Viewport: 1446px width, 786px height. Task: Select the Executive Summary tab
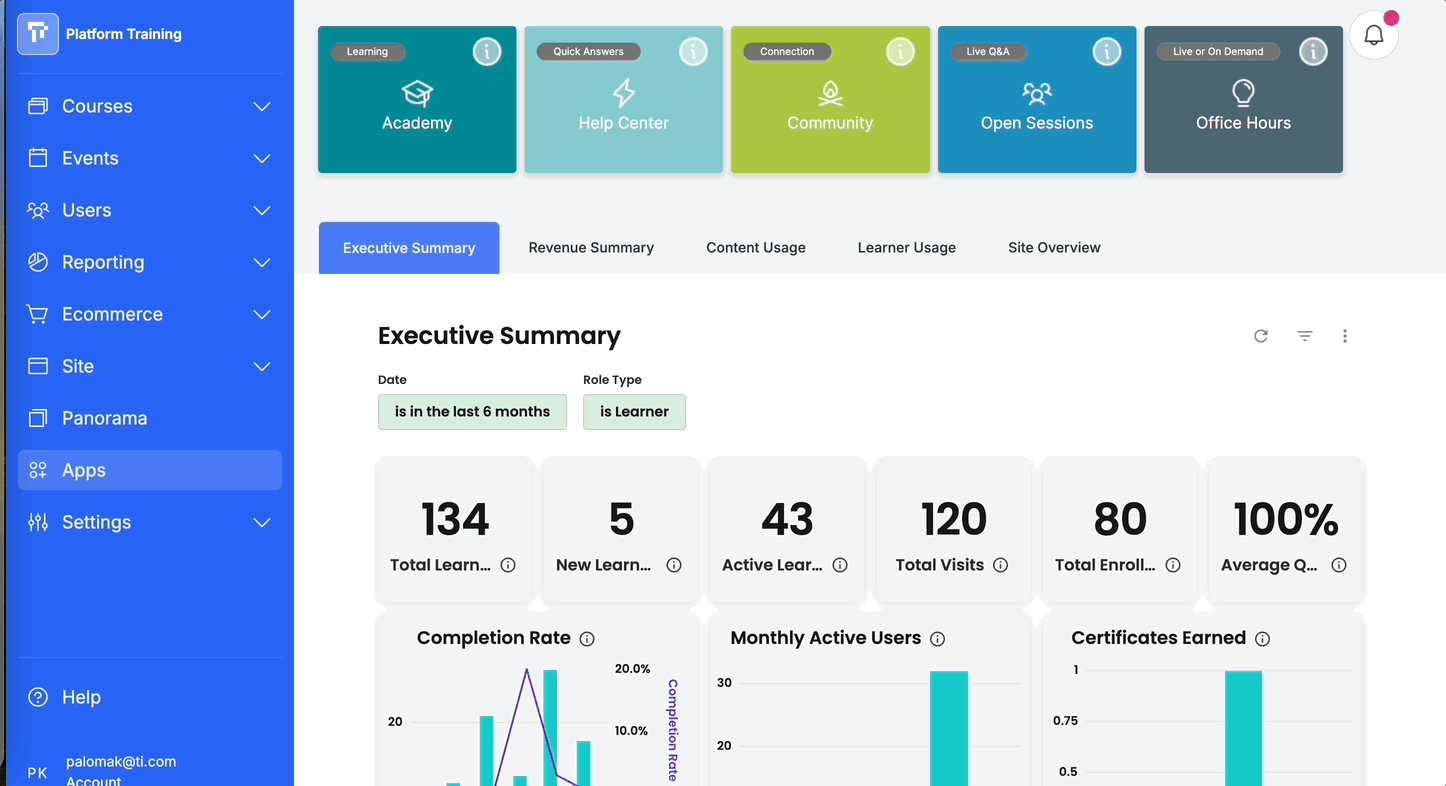[409, 248]
